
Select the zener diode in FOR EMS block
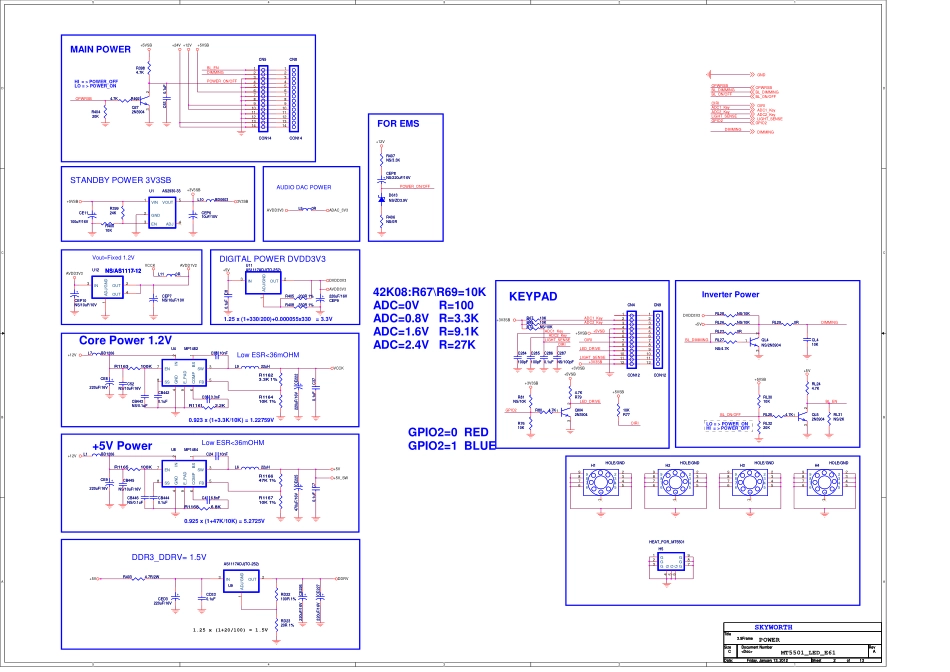tap(379, 198)
